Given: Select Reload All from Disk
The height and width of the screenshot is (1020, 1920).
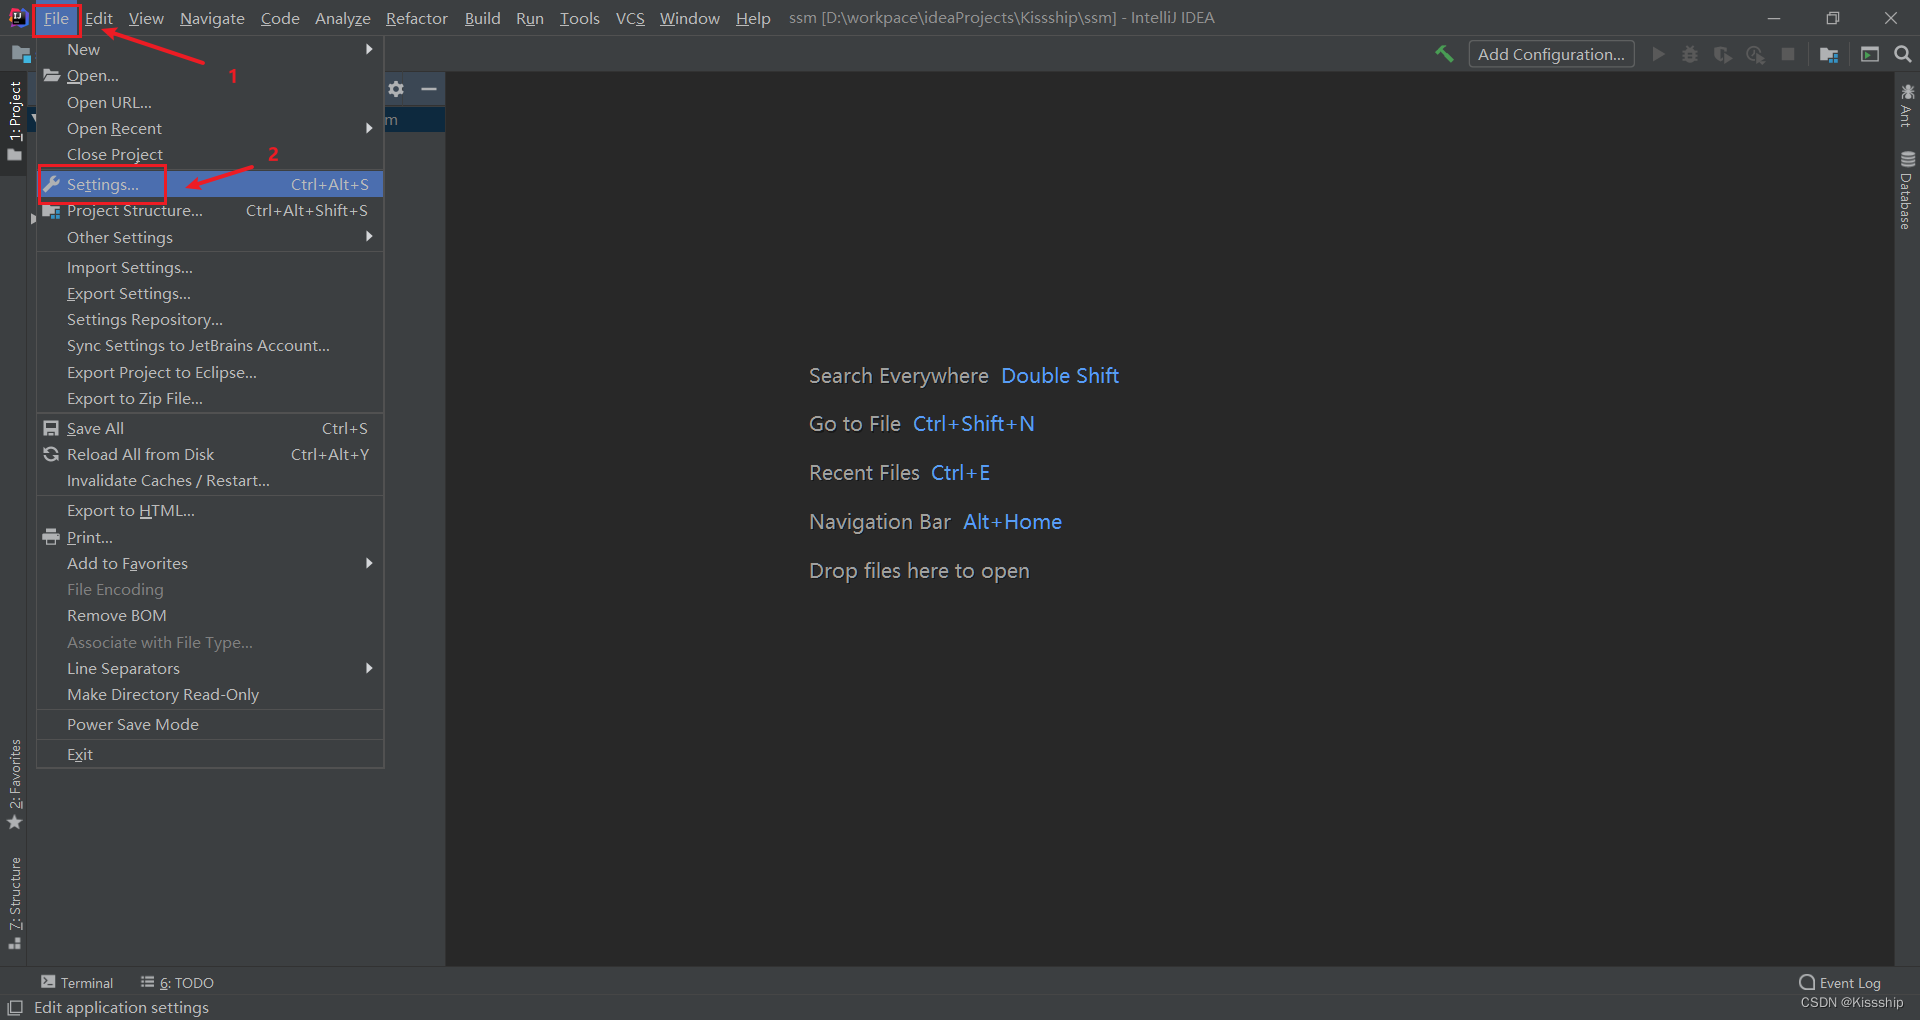Looking at the screenshot, I should [x=210, y=454].
